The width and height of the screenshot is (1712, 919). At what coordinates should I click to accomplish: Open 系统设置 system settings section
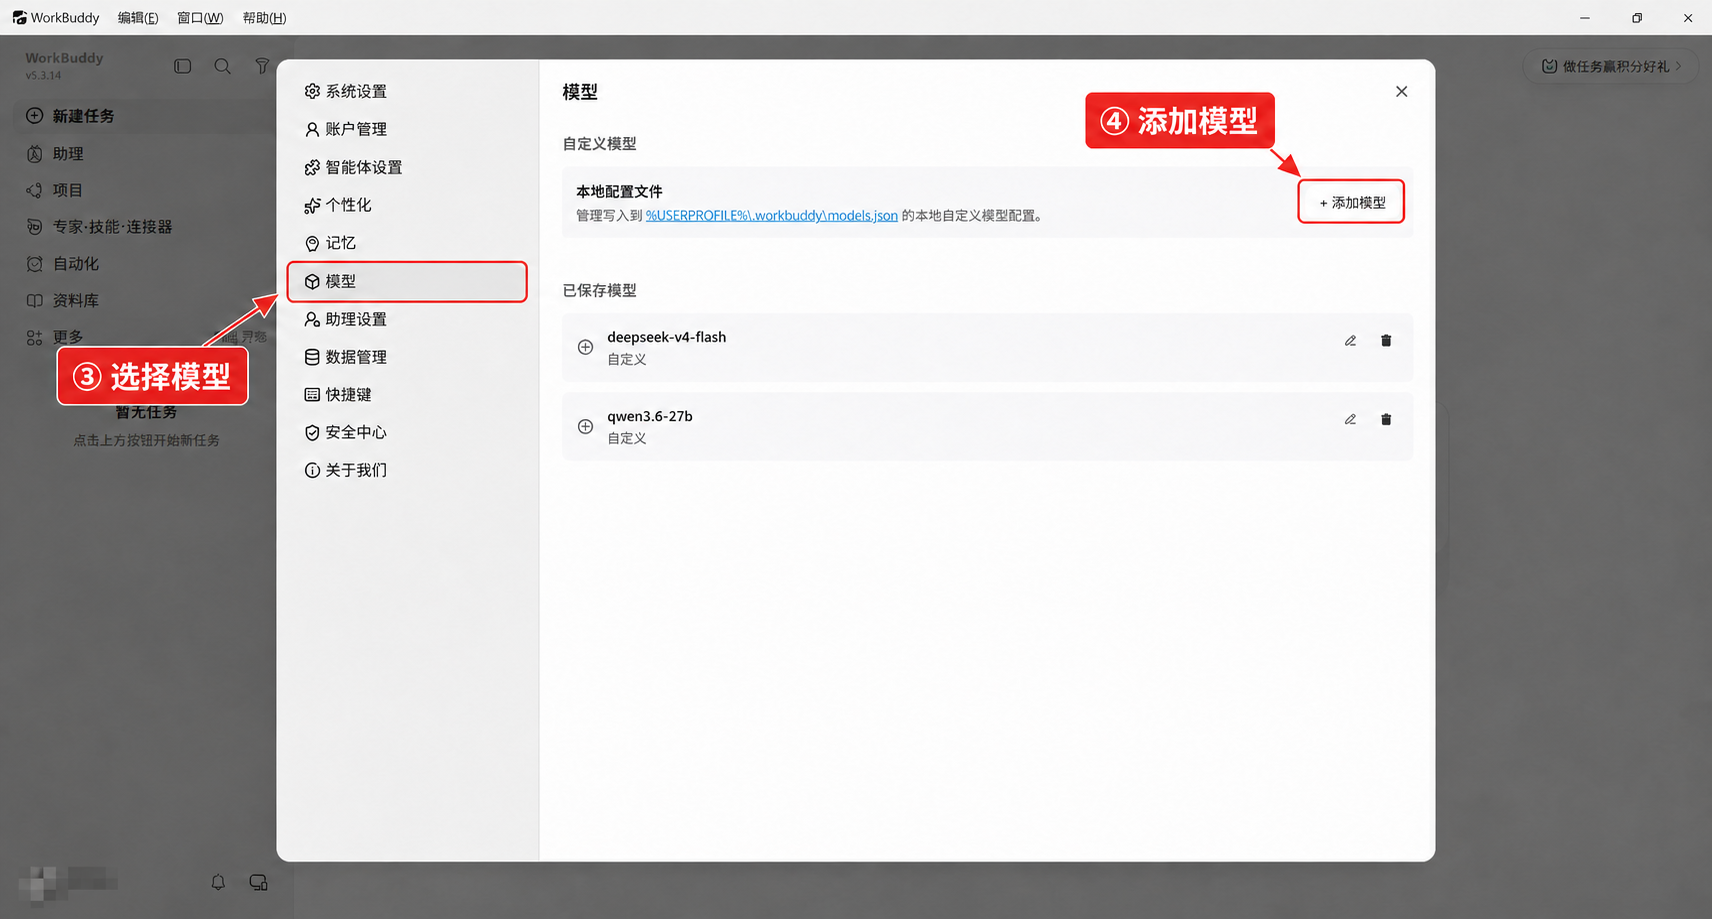[x=406, y=91]
